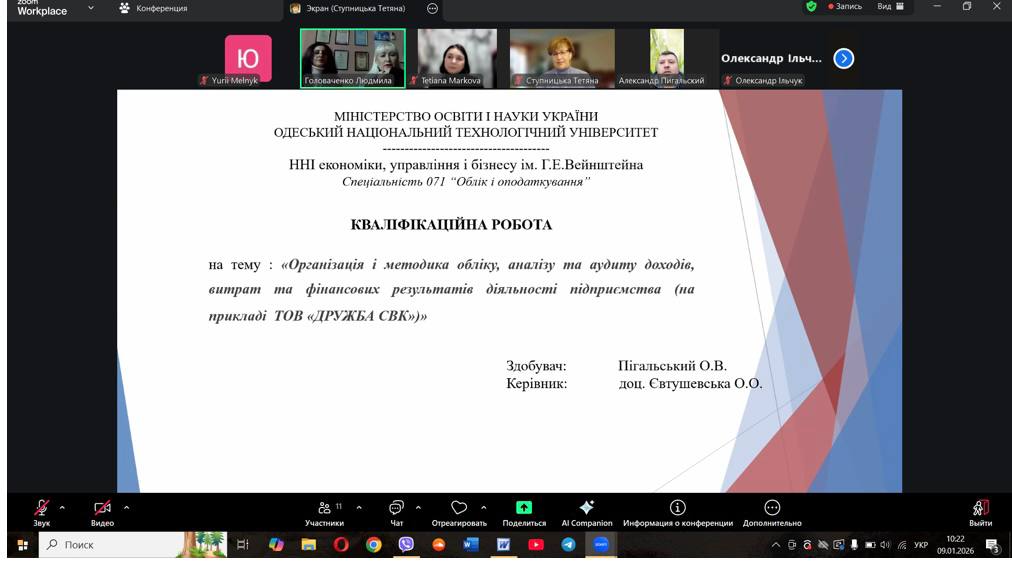Click the green Поделиться share screen button
This screenshot has width=1012, height=569.
[x=524, y=512]
